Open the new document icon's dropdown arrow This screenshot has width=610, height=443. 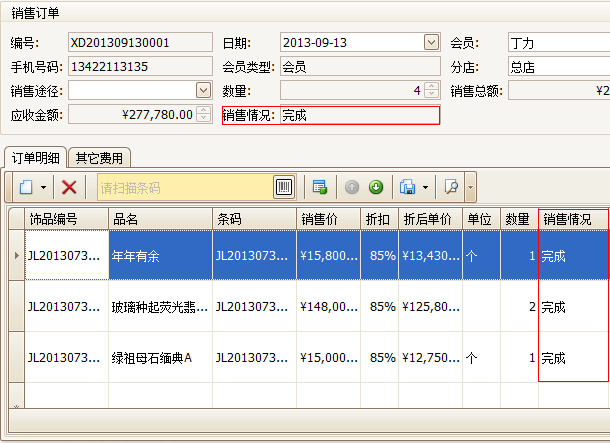[x=43, y=187]
